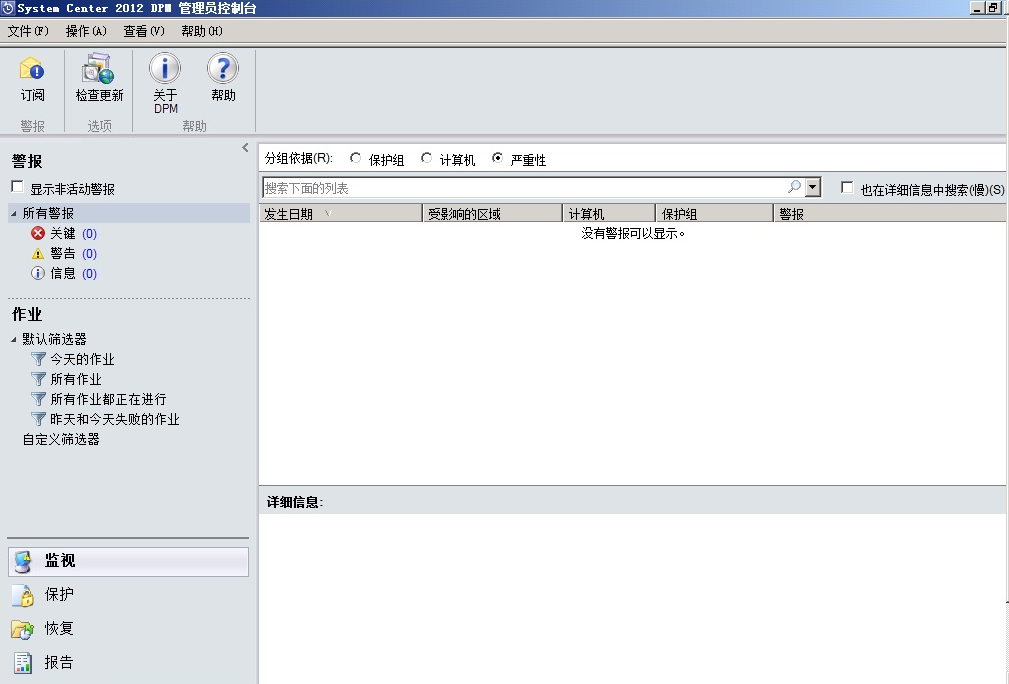The image size is (1009, 684).
Task: Select 保护组 grouping radio button
Action: pos(355,158)
